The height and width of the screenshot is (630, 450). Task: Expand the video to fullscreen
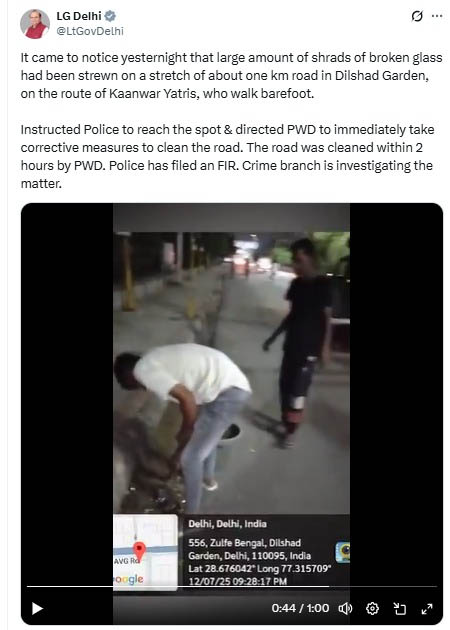point(427,609)
